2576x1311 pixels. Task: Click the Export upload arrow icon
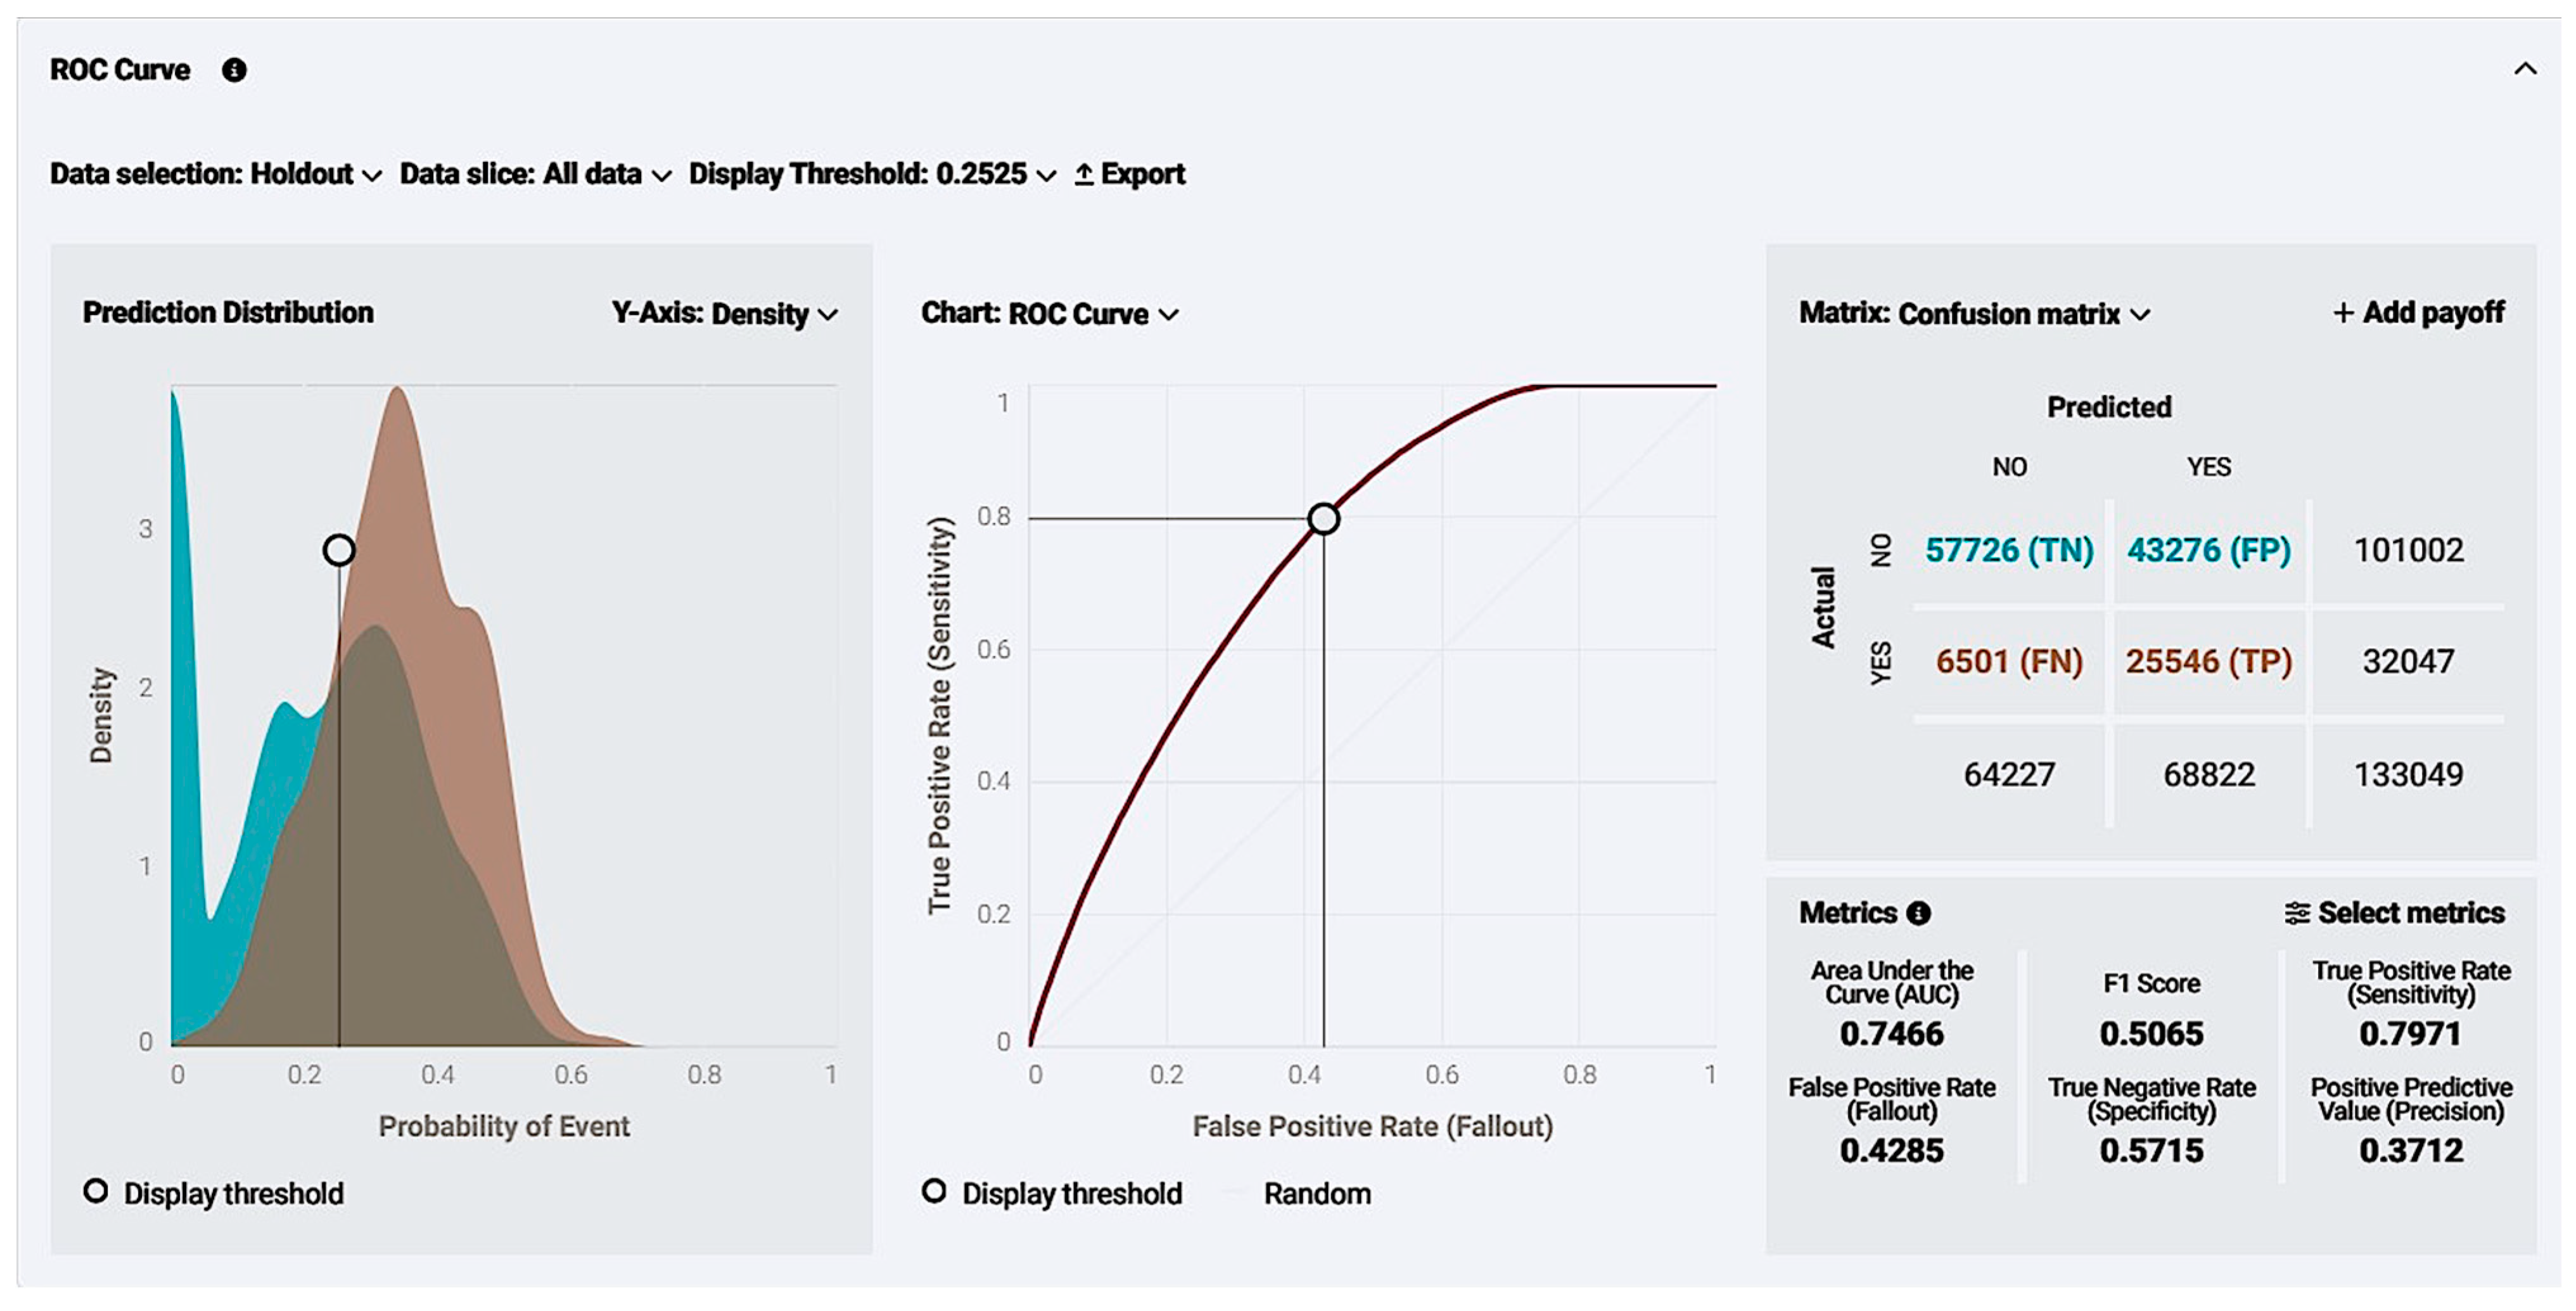(1083, 174)
